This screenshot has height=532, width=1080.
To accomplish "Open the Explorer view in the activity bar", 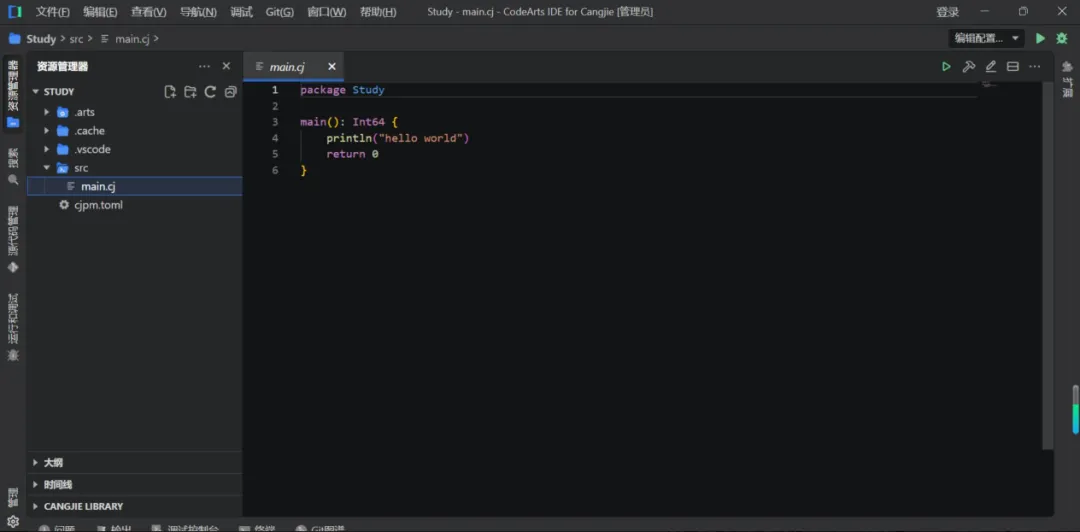I will 13,94.
